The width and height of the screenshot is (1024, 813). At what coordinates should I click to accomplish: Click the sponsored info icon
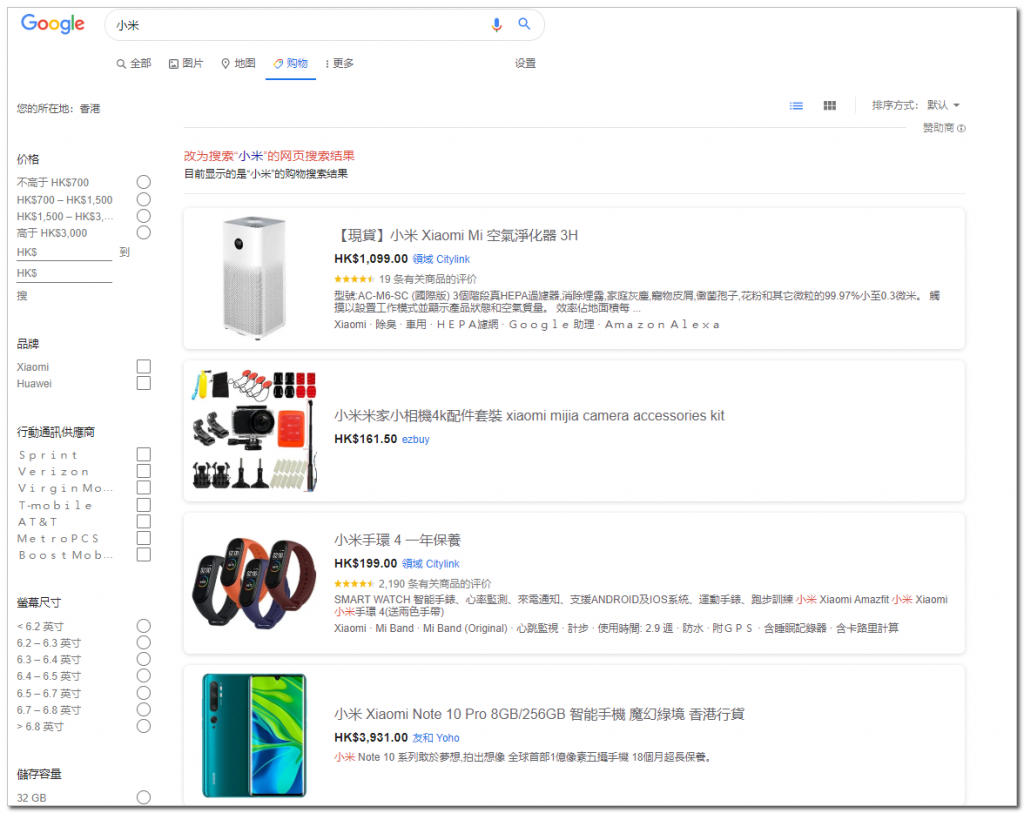click(x=961, y=128)
